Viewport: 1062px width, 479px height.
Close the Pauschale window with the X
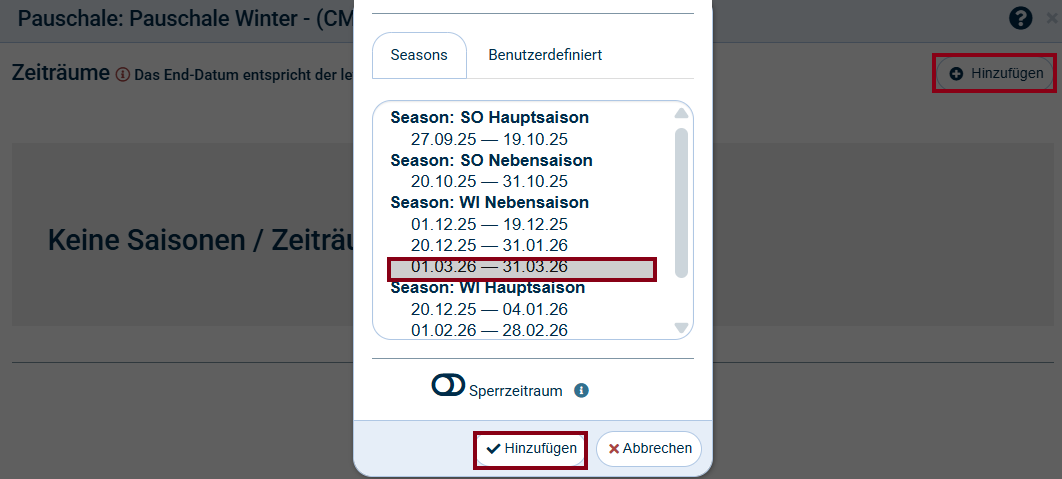point(1052,18)
